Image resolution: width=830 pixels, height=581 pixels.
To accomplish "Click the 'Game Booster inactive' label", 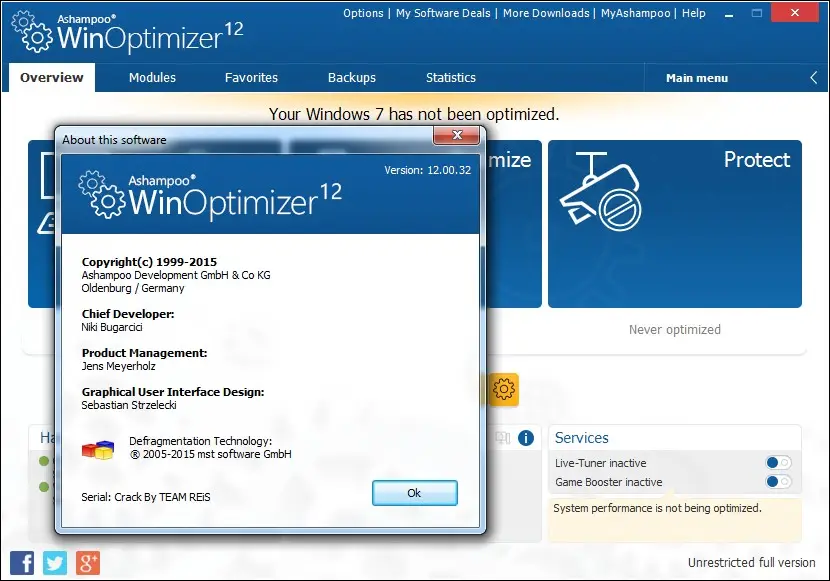I will [609, 482].
